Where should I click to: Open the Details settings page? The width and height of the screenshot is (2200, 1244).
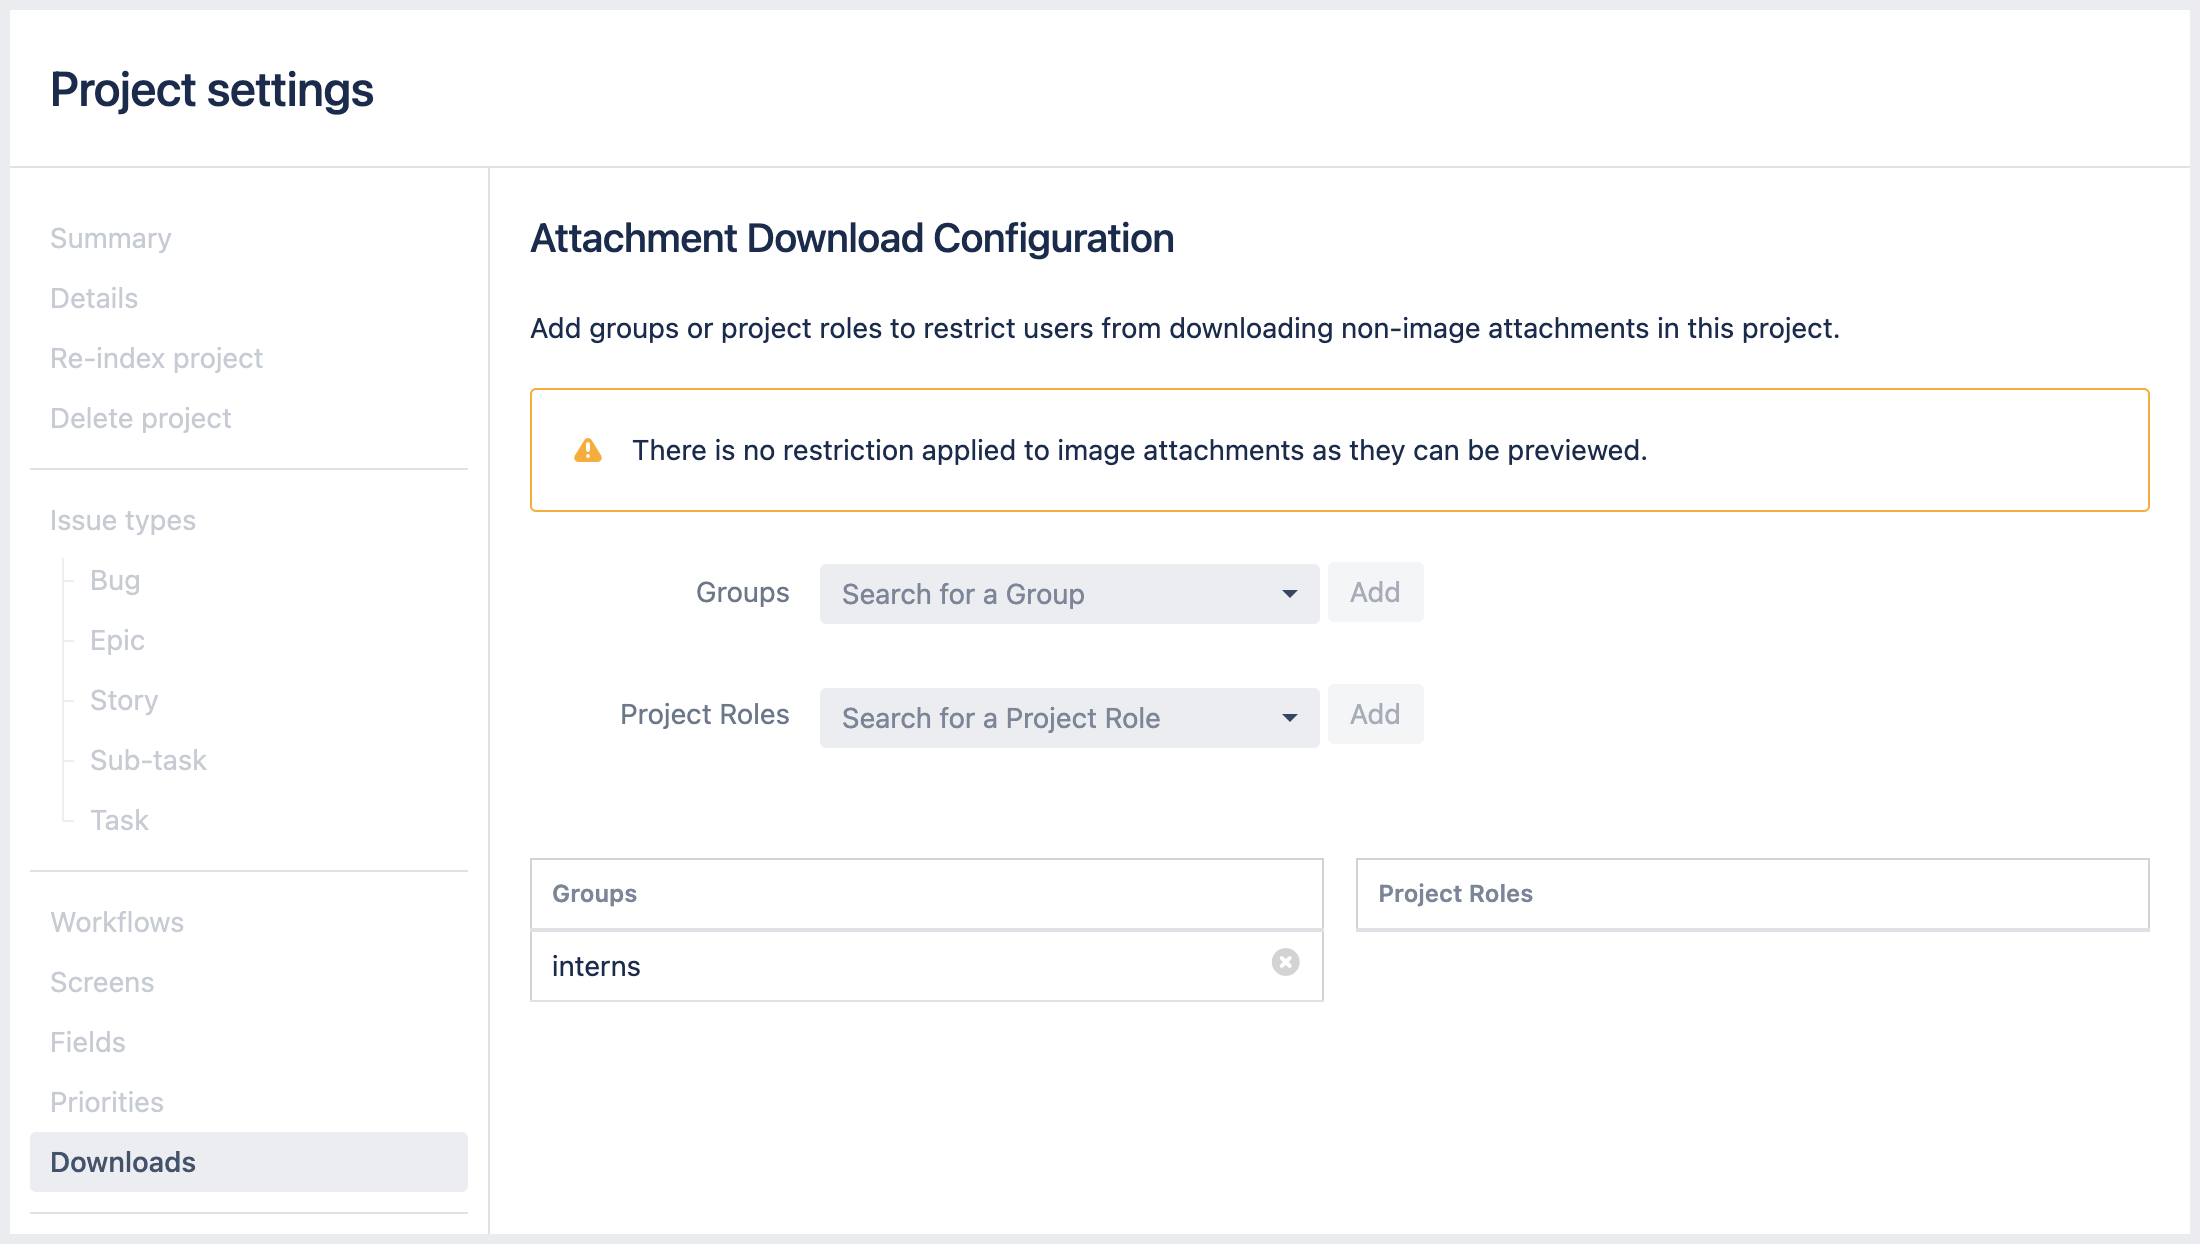pyautogui.click(x=93, y=298)
